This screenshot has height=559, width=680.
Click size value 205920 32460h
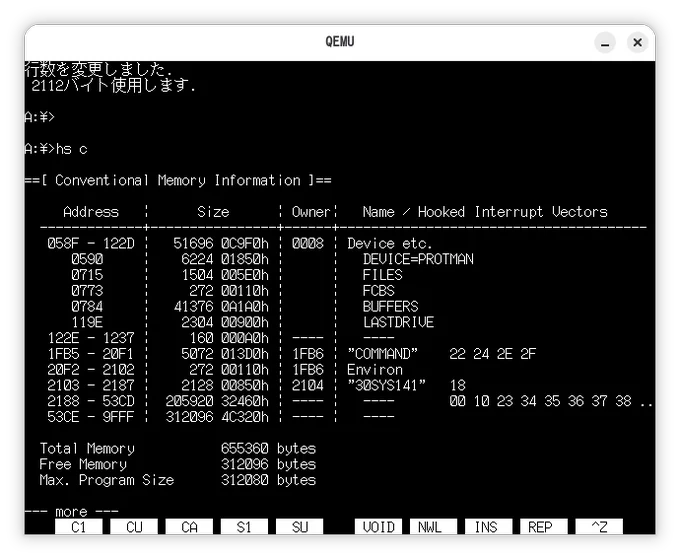tap(217, 401)
